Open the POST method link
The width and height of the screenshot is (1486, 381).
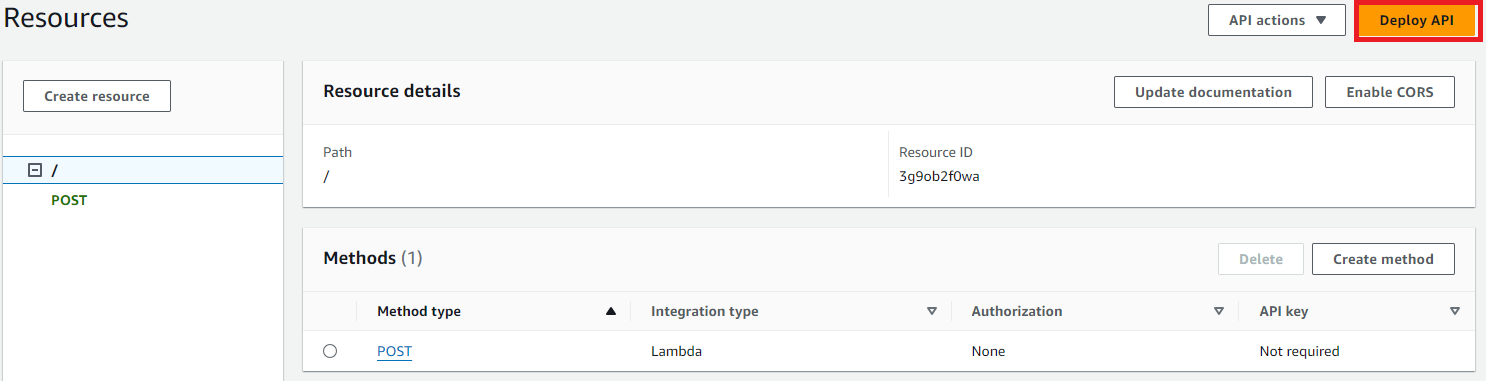coord(394,351)
